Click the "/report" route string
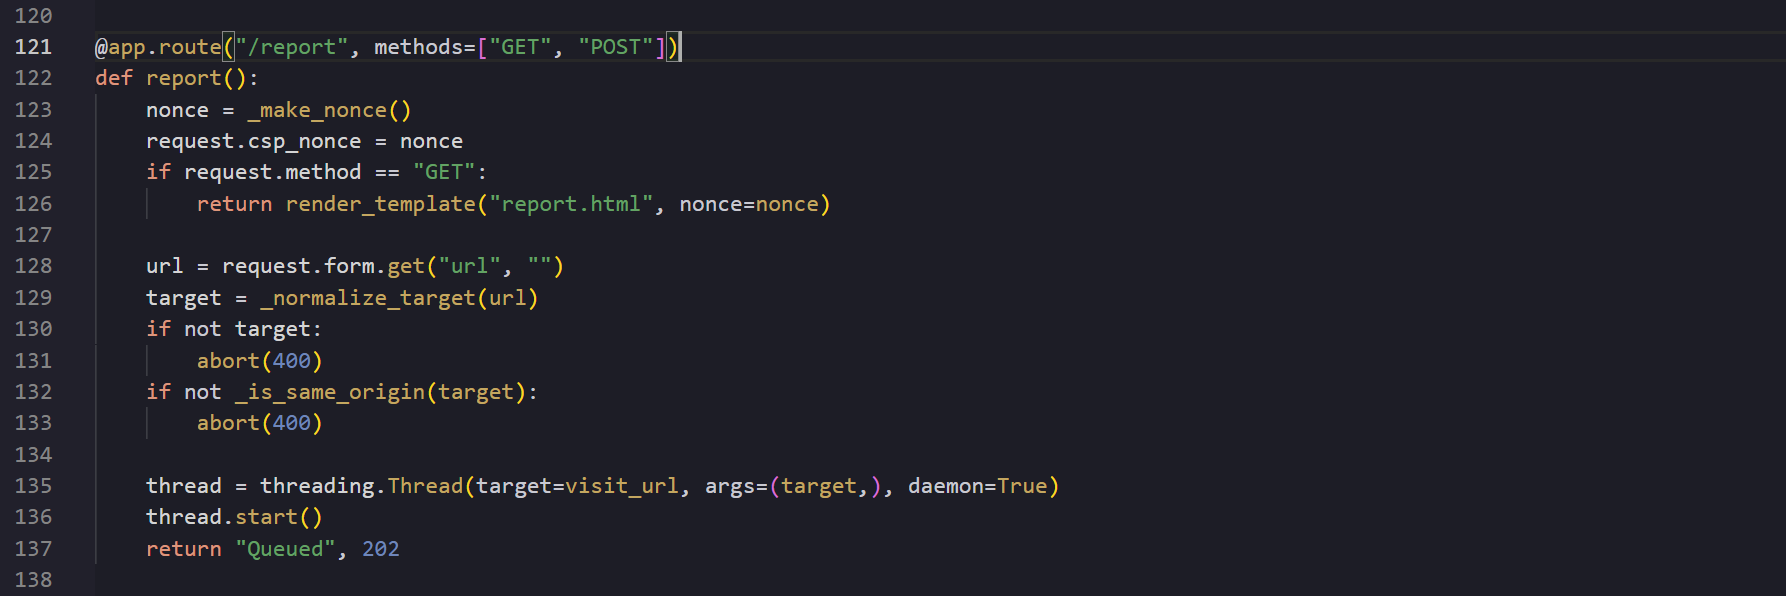Screen dimensions: 1786x596 tap(292, 47)
